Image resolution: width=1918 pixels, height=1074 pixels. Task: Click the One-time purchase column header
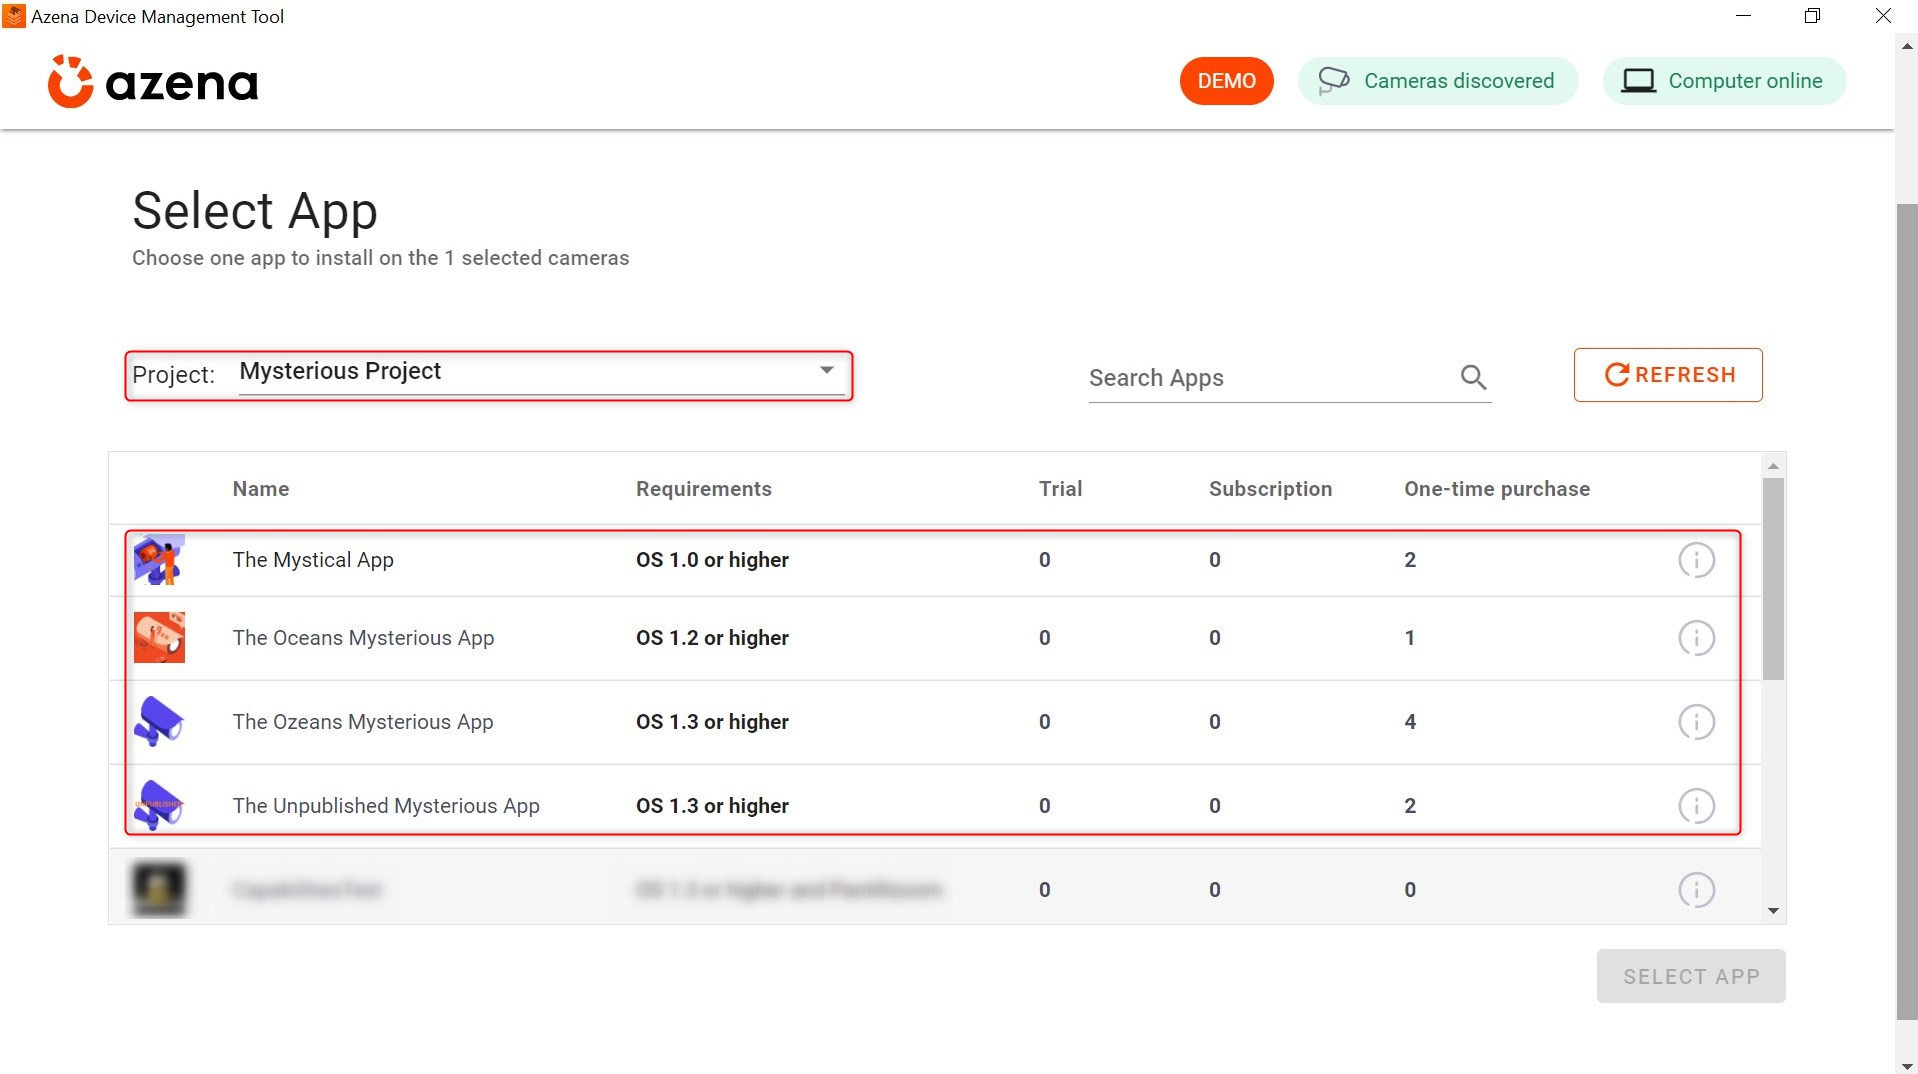point(1497,489)
